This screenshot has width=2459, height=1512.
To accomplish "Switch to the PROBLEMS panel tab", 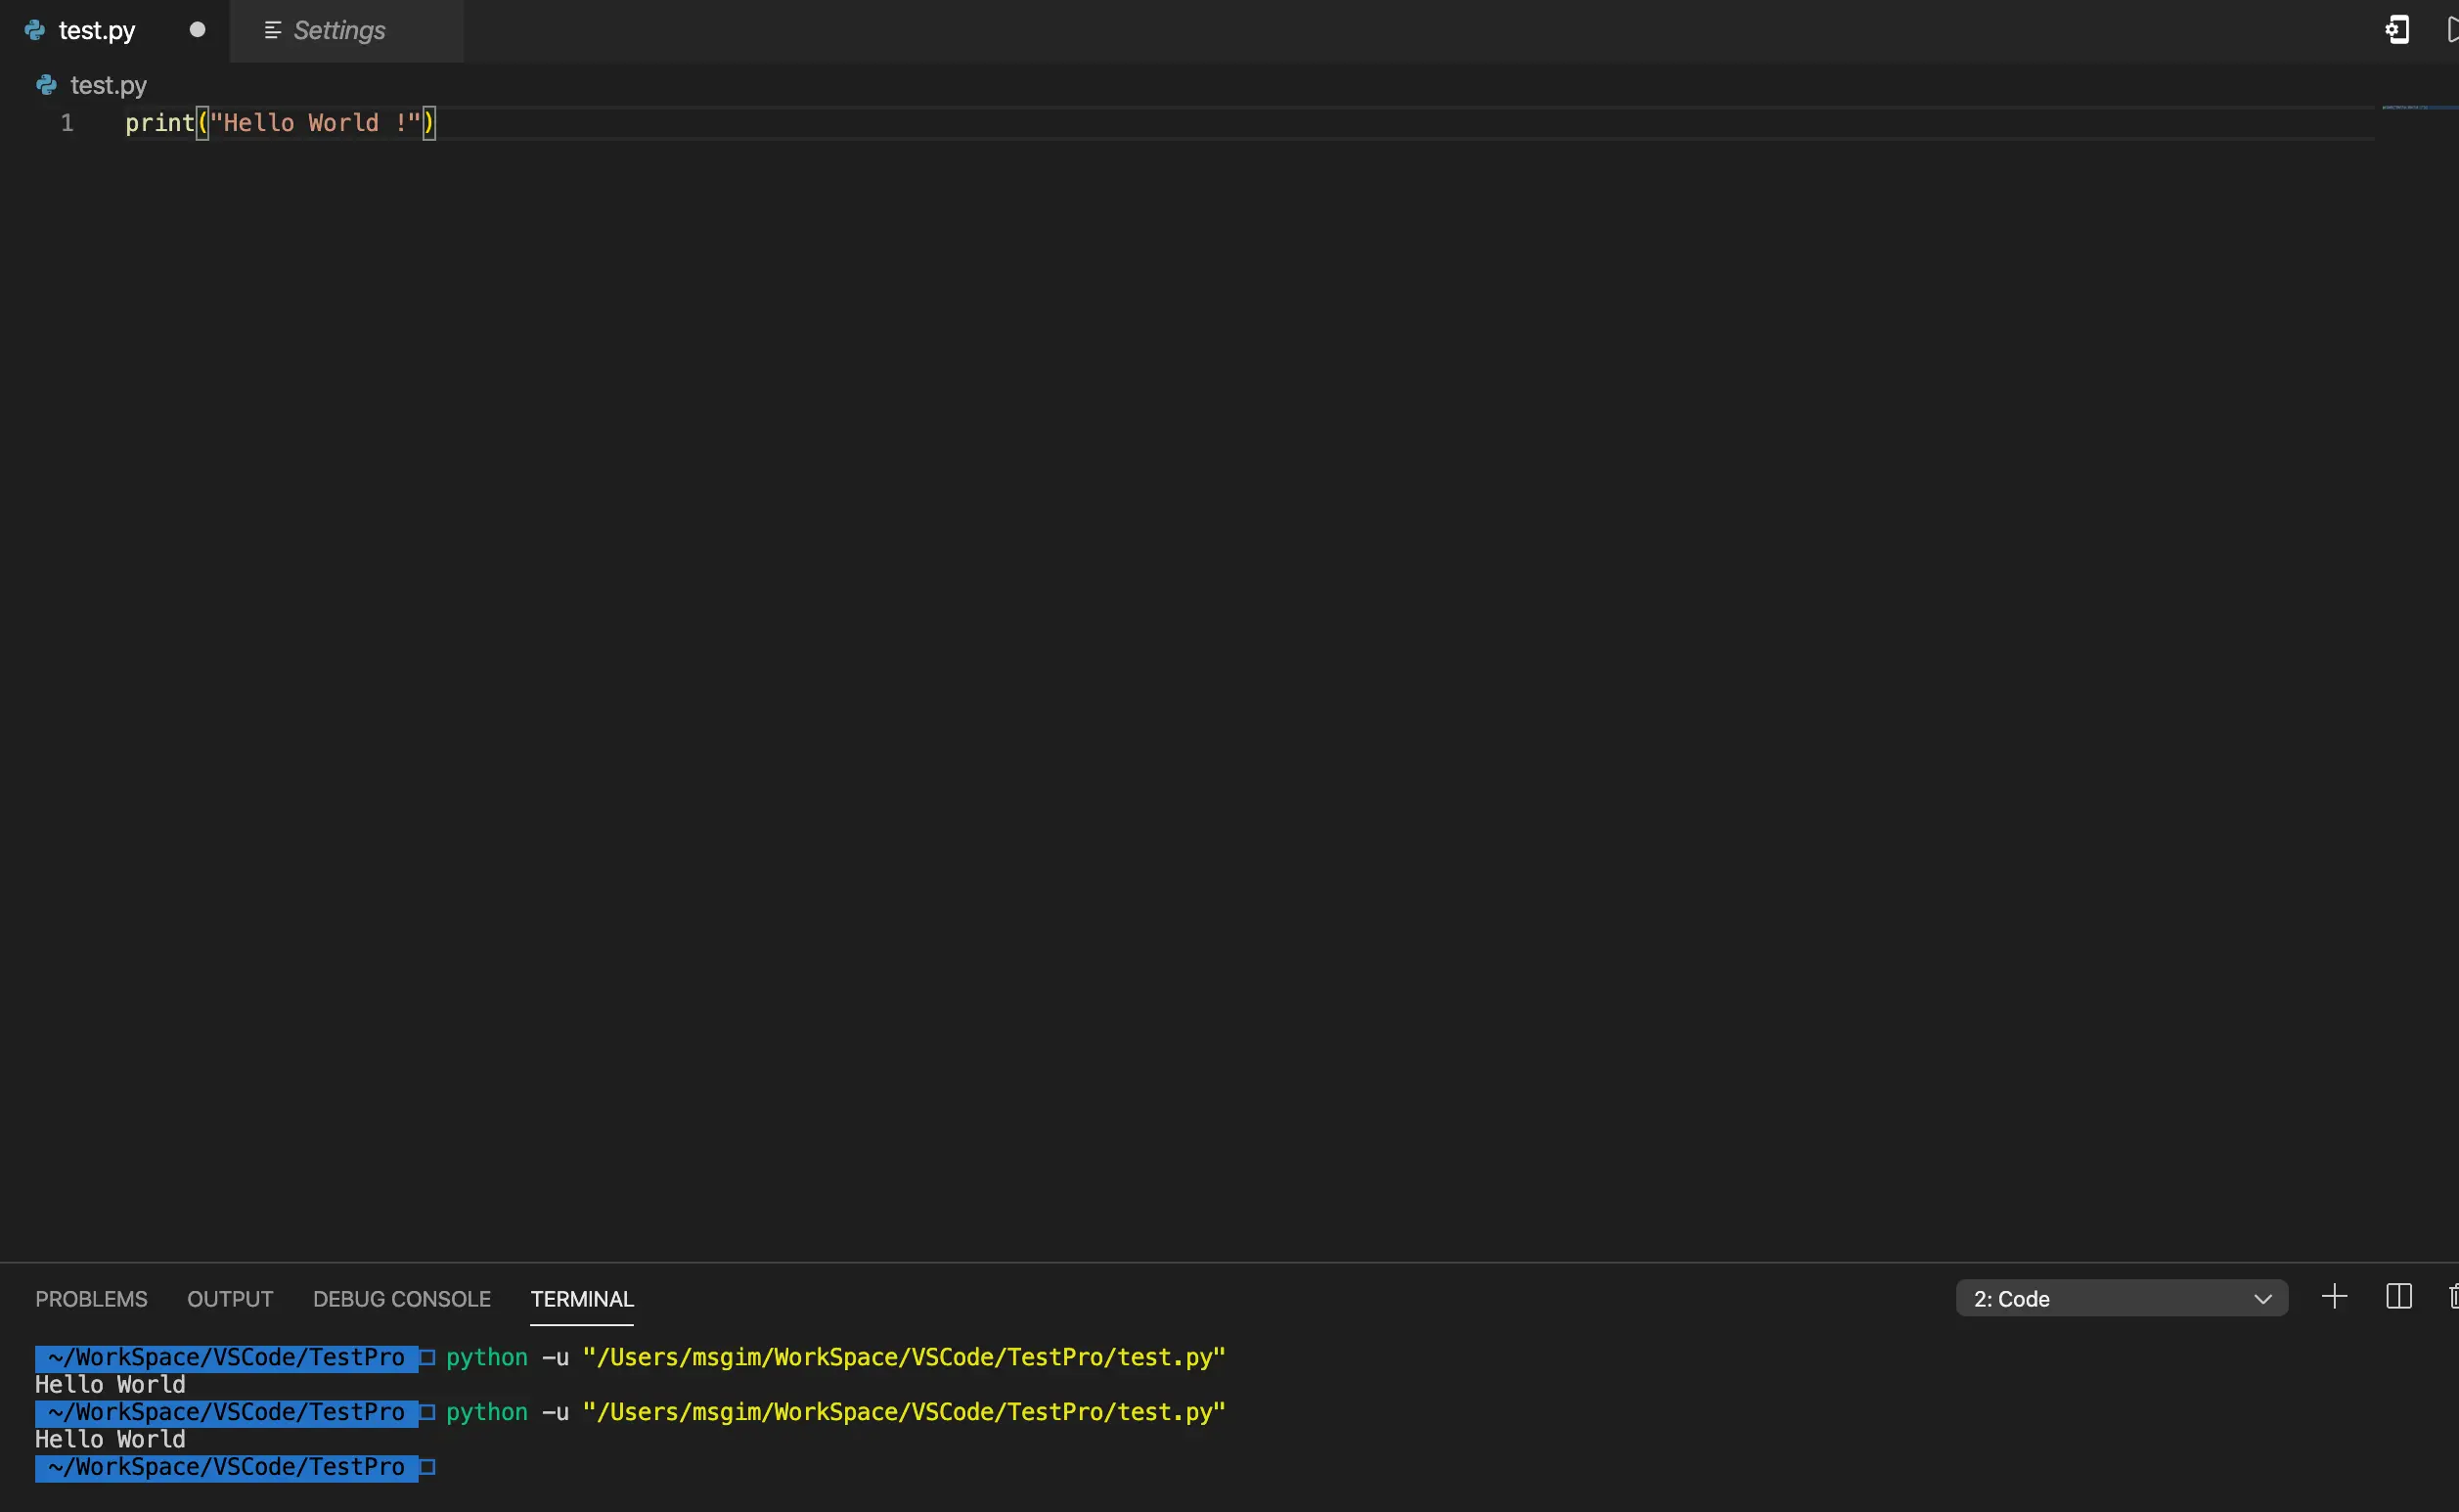I will (x=91, y=1298).
